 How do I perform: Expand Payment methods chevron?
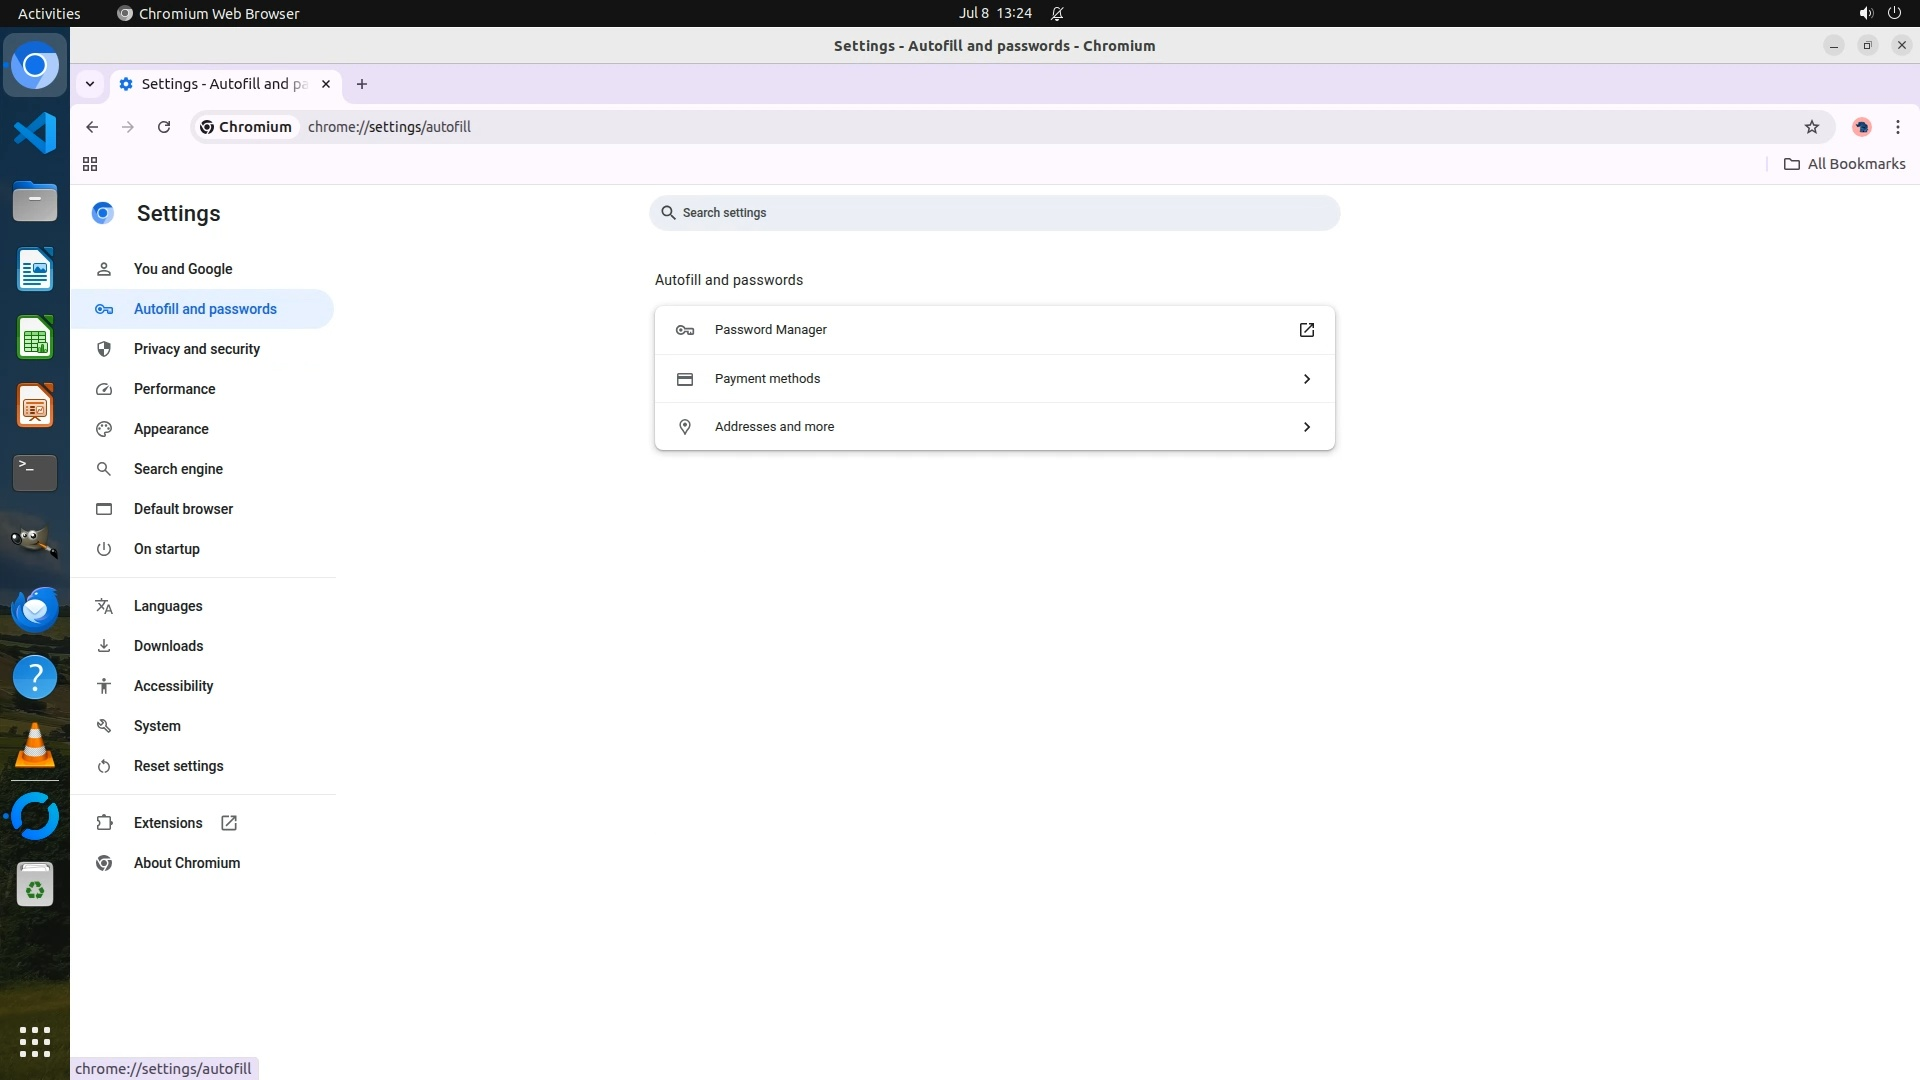click(x=1306, y=379)
